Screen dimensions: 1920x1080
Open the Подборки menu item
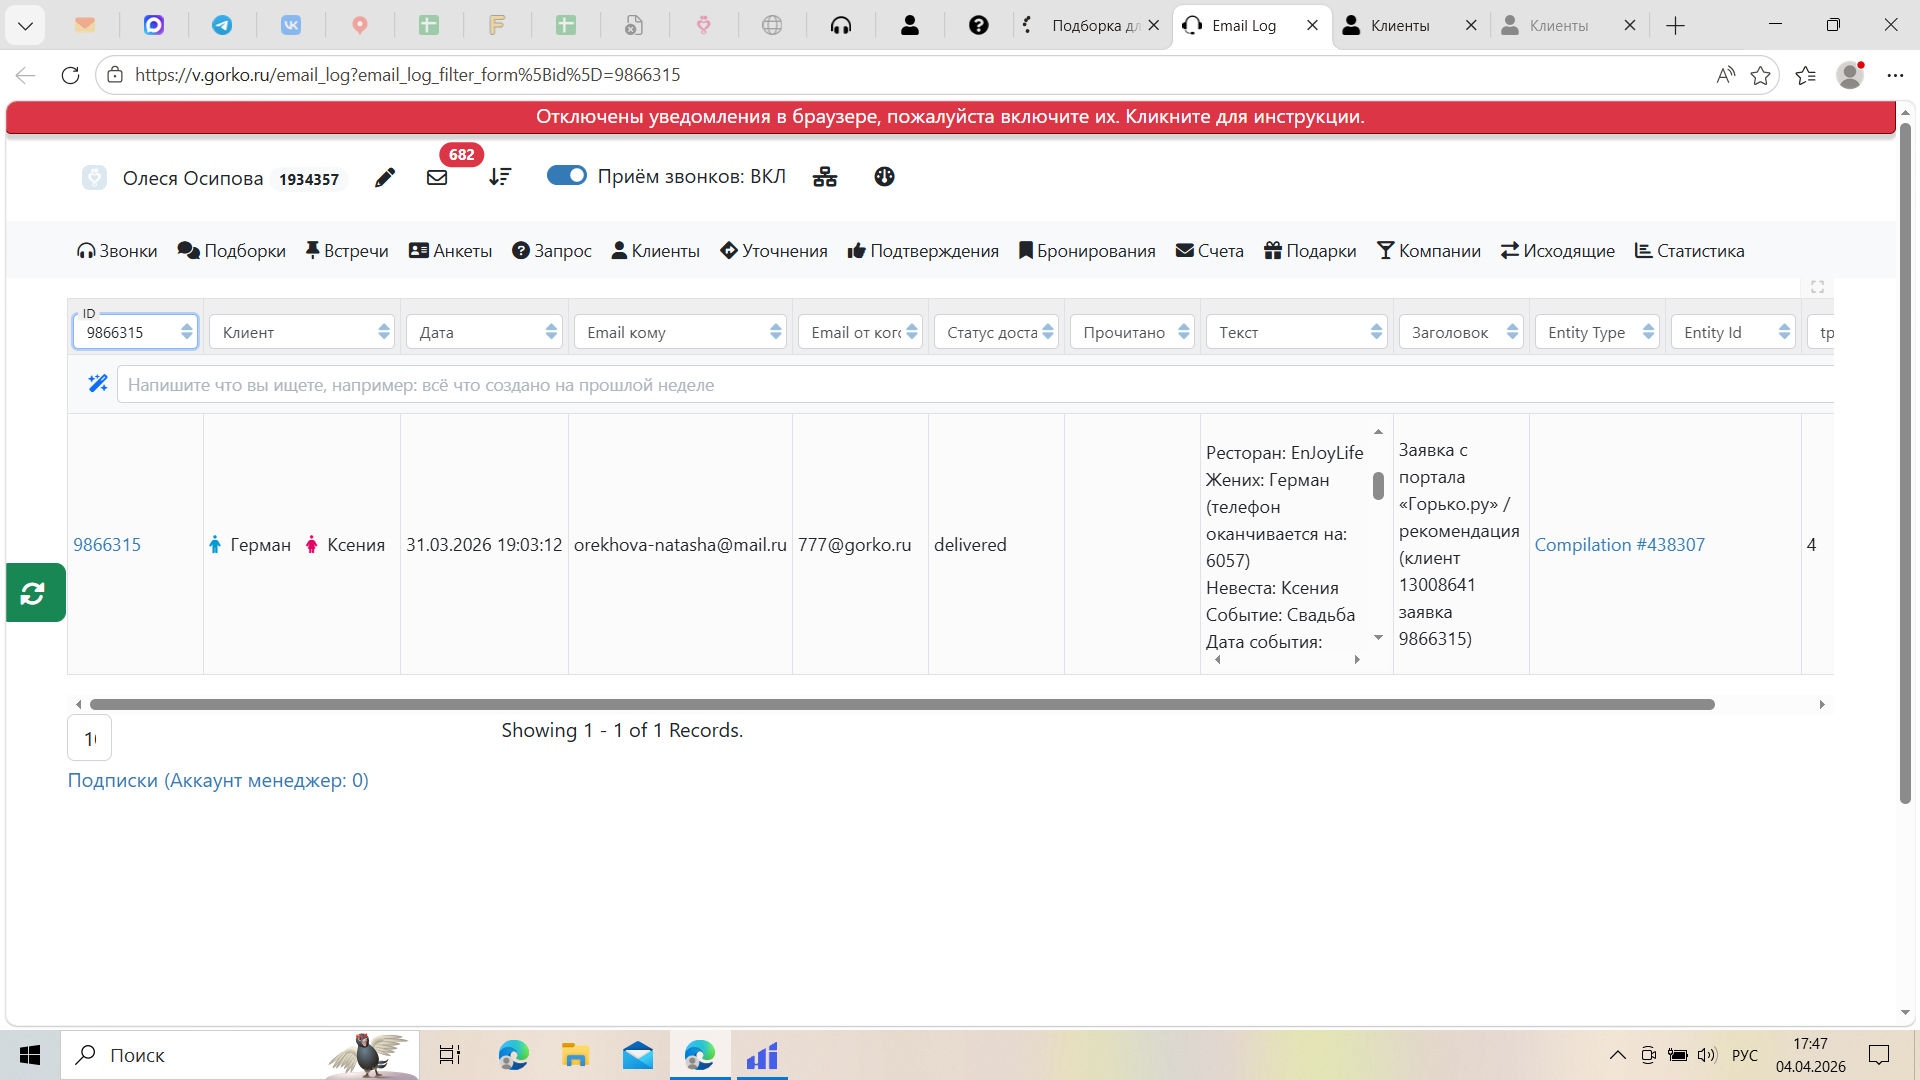pos(232,251)
